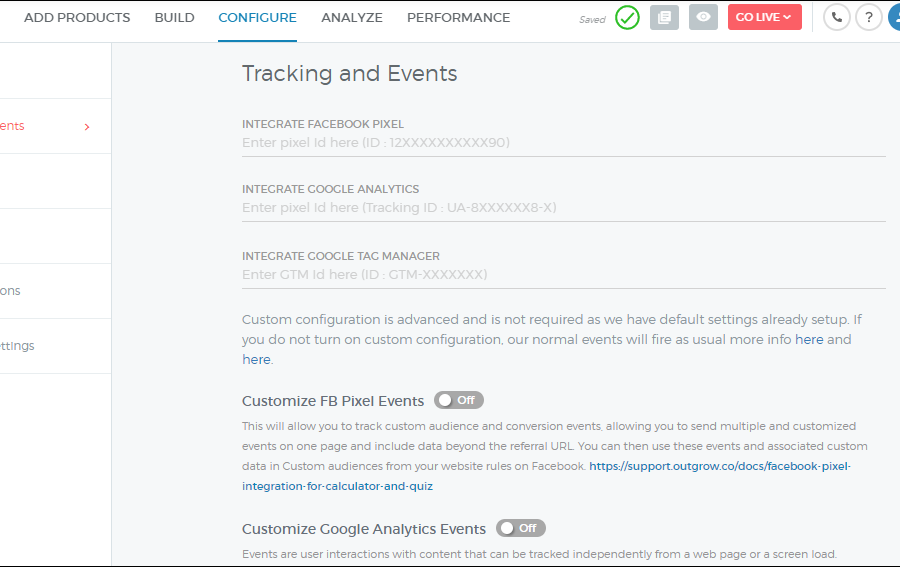Focus the Google Analytics tracking ID field
The image size is (900, 567).
coord(563,208)
